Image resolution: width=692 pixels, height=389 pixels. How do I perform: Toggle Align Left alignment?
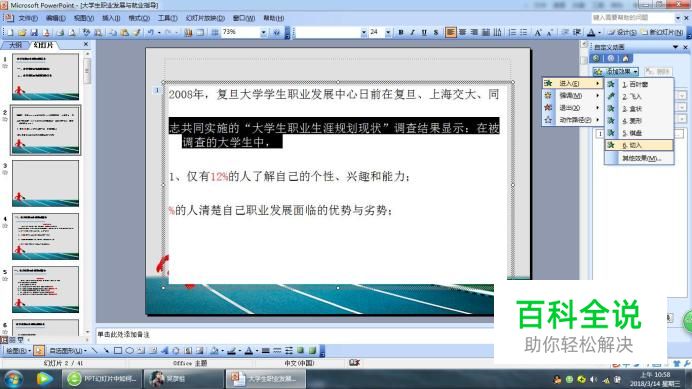[x=450, y=32]
